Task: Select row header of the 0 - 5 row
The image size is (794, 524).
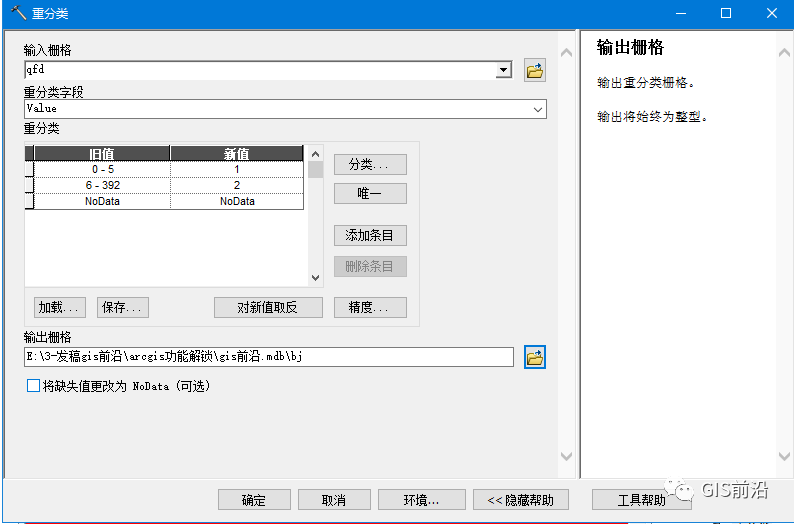Action: tap(29, 169)
